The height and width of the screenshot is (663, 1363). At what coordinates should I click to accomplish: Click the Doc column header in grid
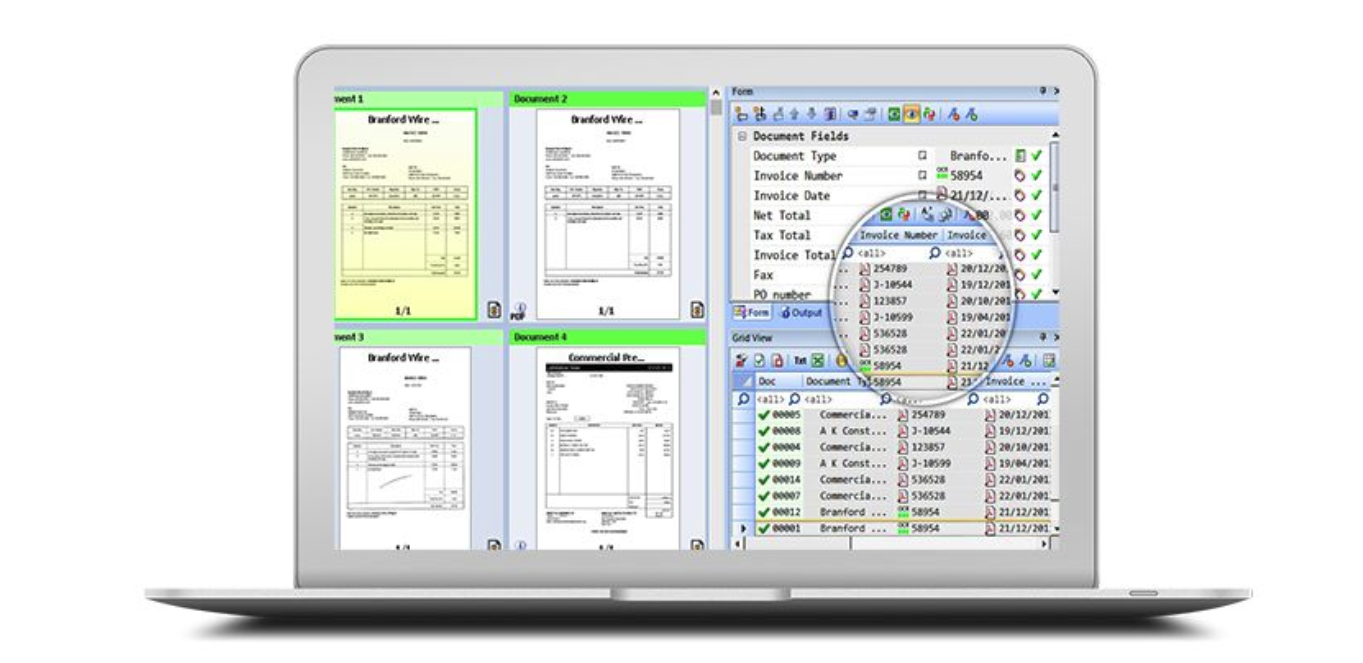pyautogui.click(x=779, y=382)
